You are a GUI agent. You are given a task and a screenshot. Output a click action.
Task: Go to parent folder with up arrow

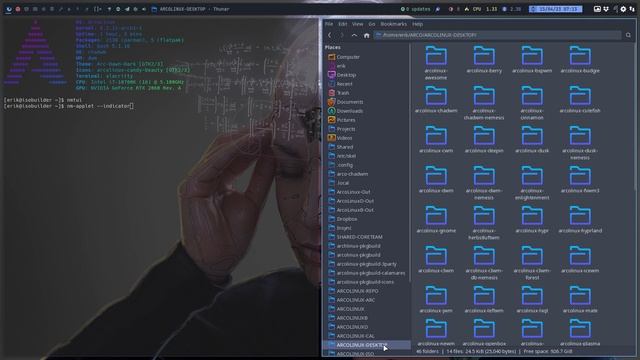pos(354,36)
